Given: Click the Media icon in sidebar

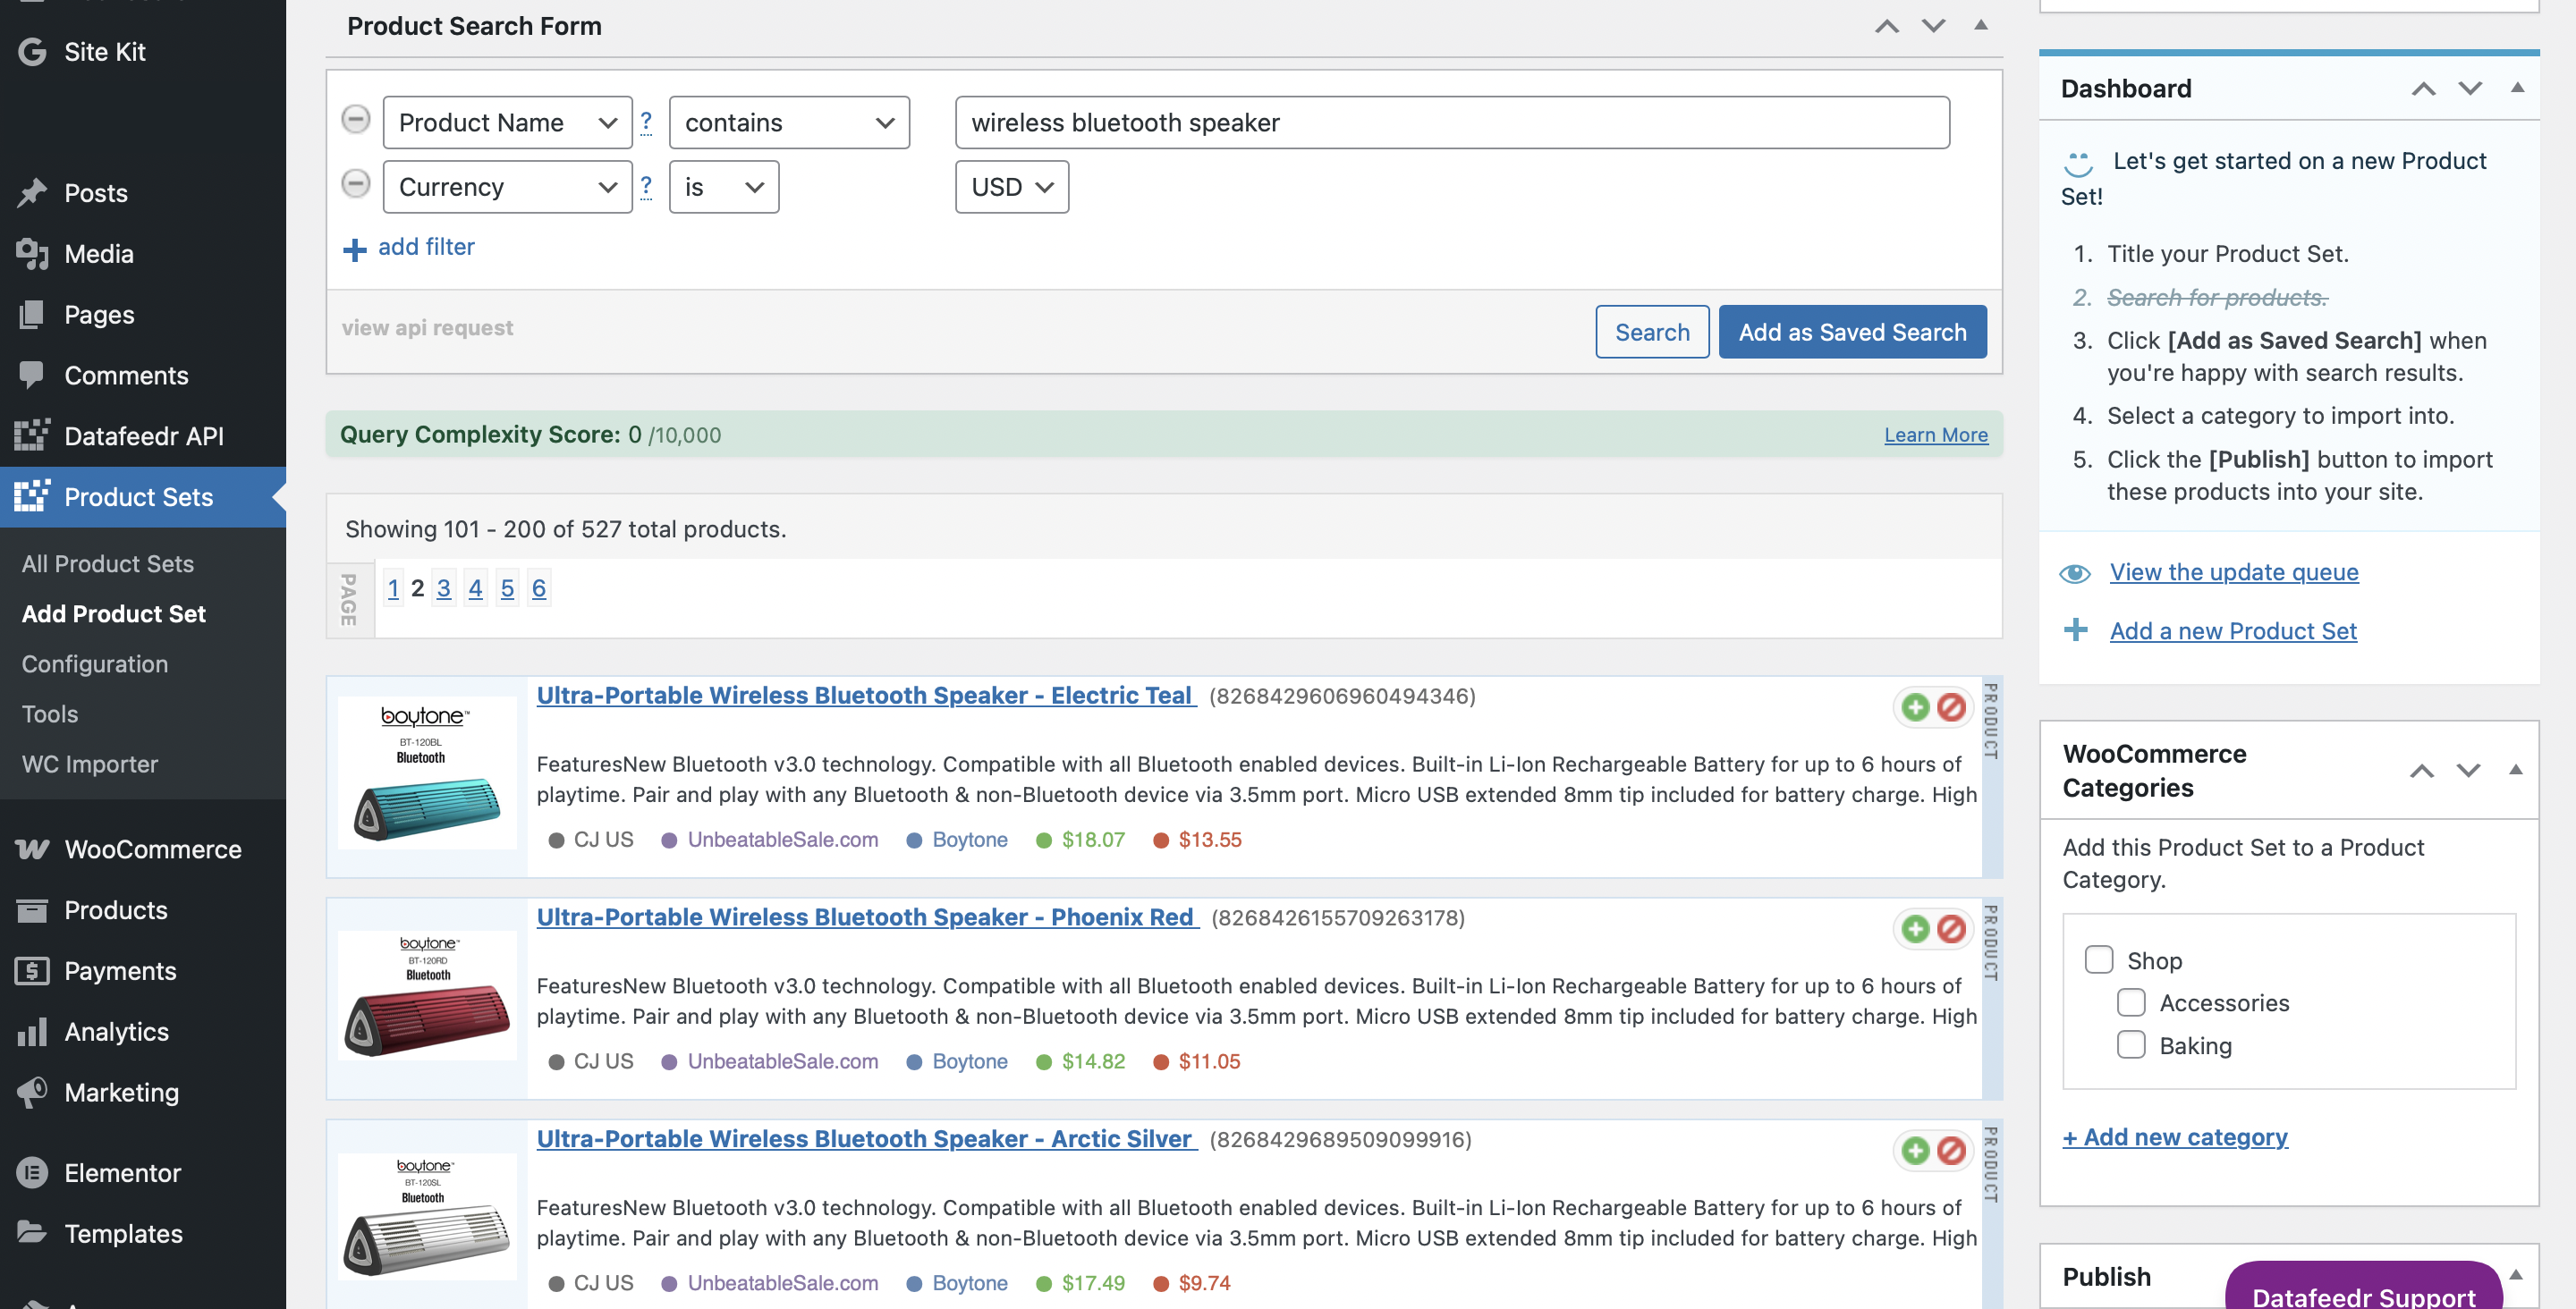Looking at the screenshot, I should point(32,253).
